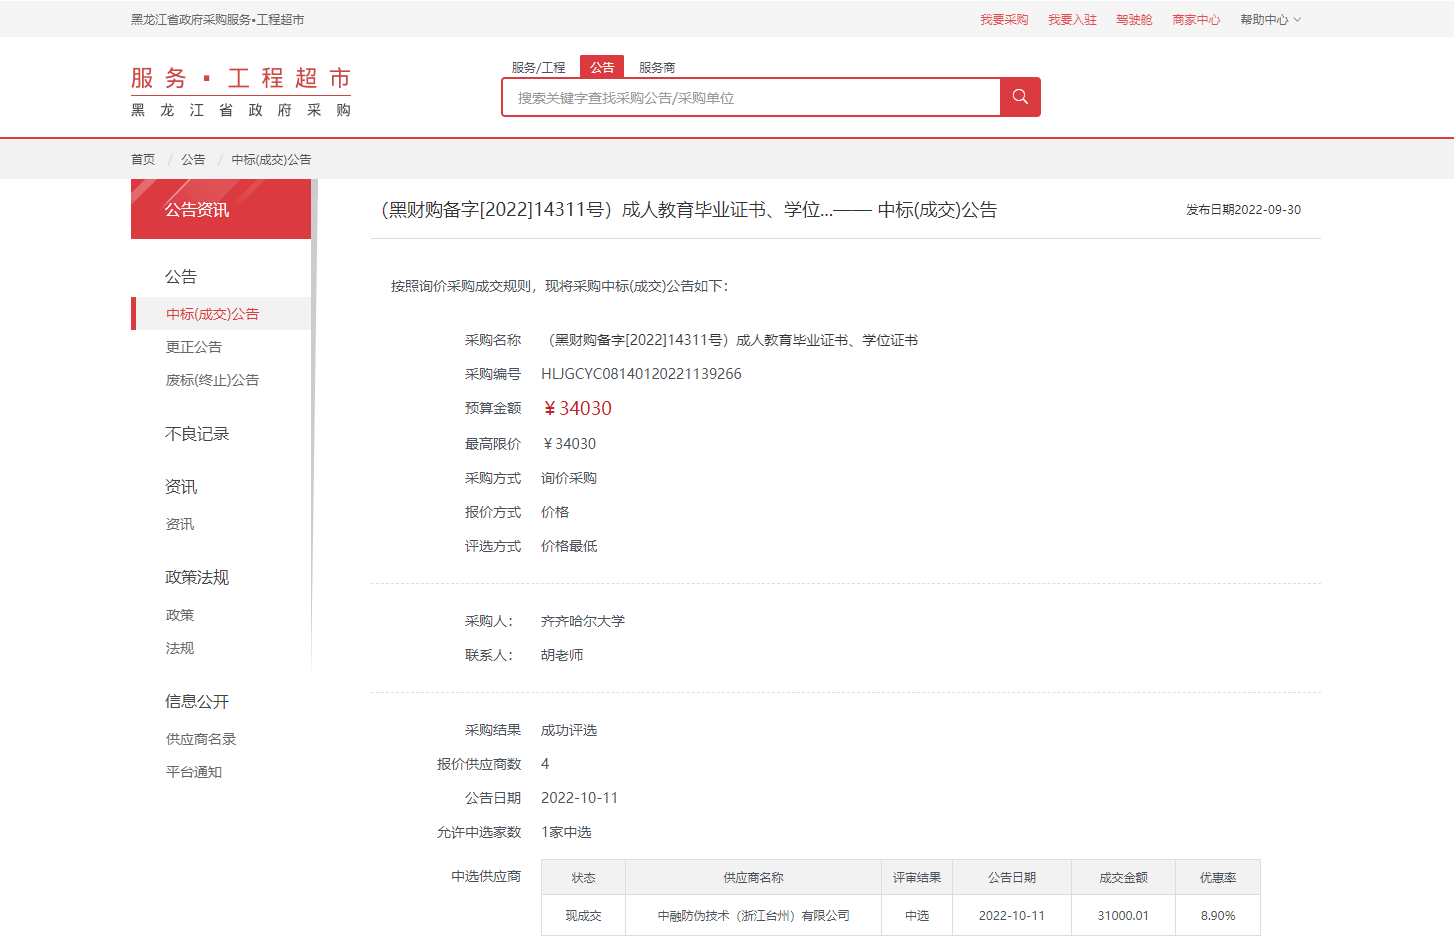Open 废标(终止)公告 in the sidebar
The image size is (1454, 950).
click(212, 380)
